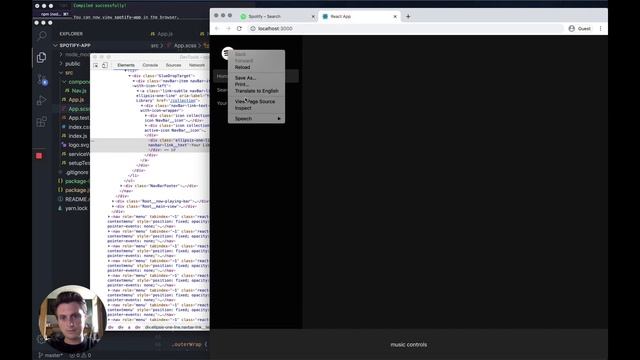
Task: Go forward in Chrome
Action: [x=228, y=29]
